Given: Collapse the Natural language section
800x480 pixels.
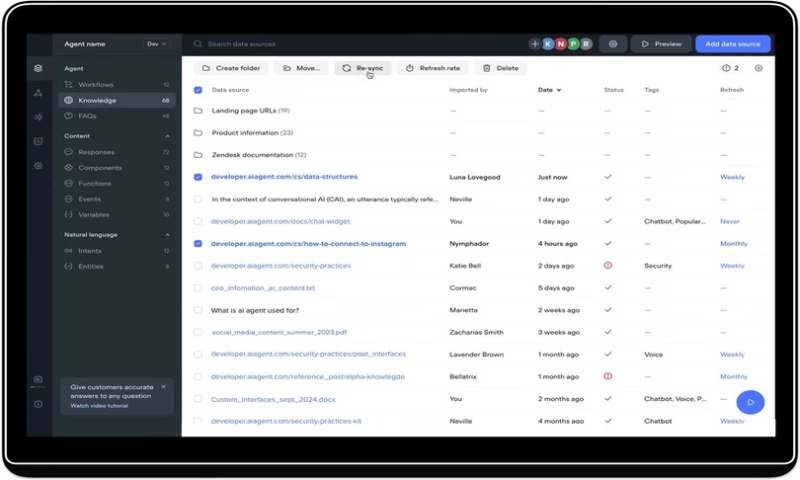Looking at the screenshot, I should pos(167,235).
